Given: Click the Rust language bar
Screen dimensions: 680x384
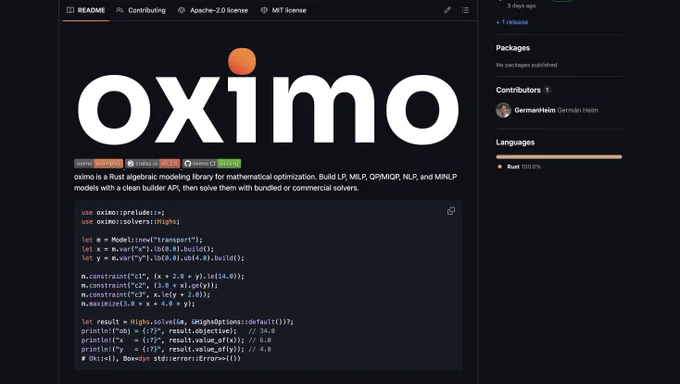Looking at the screenshot, I should [x=559, y=157].
